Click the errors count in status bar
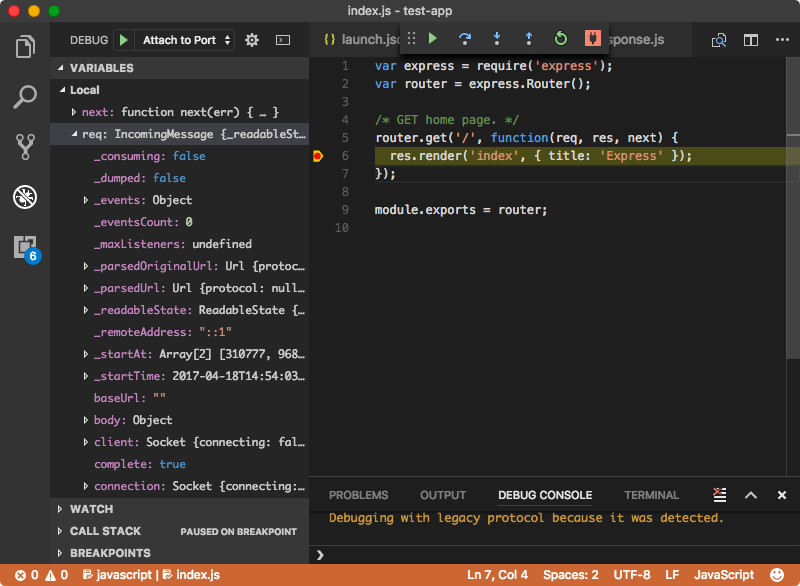This screenshot has height=586, width=800. [x=27, y=575]
